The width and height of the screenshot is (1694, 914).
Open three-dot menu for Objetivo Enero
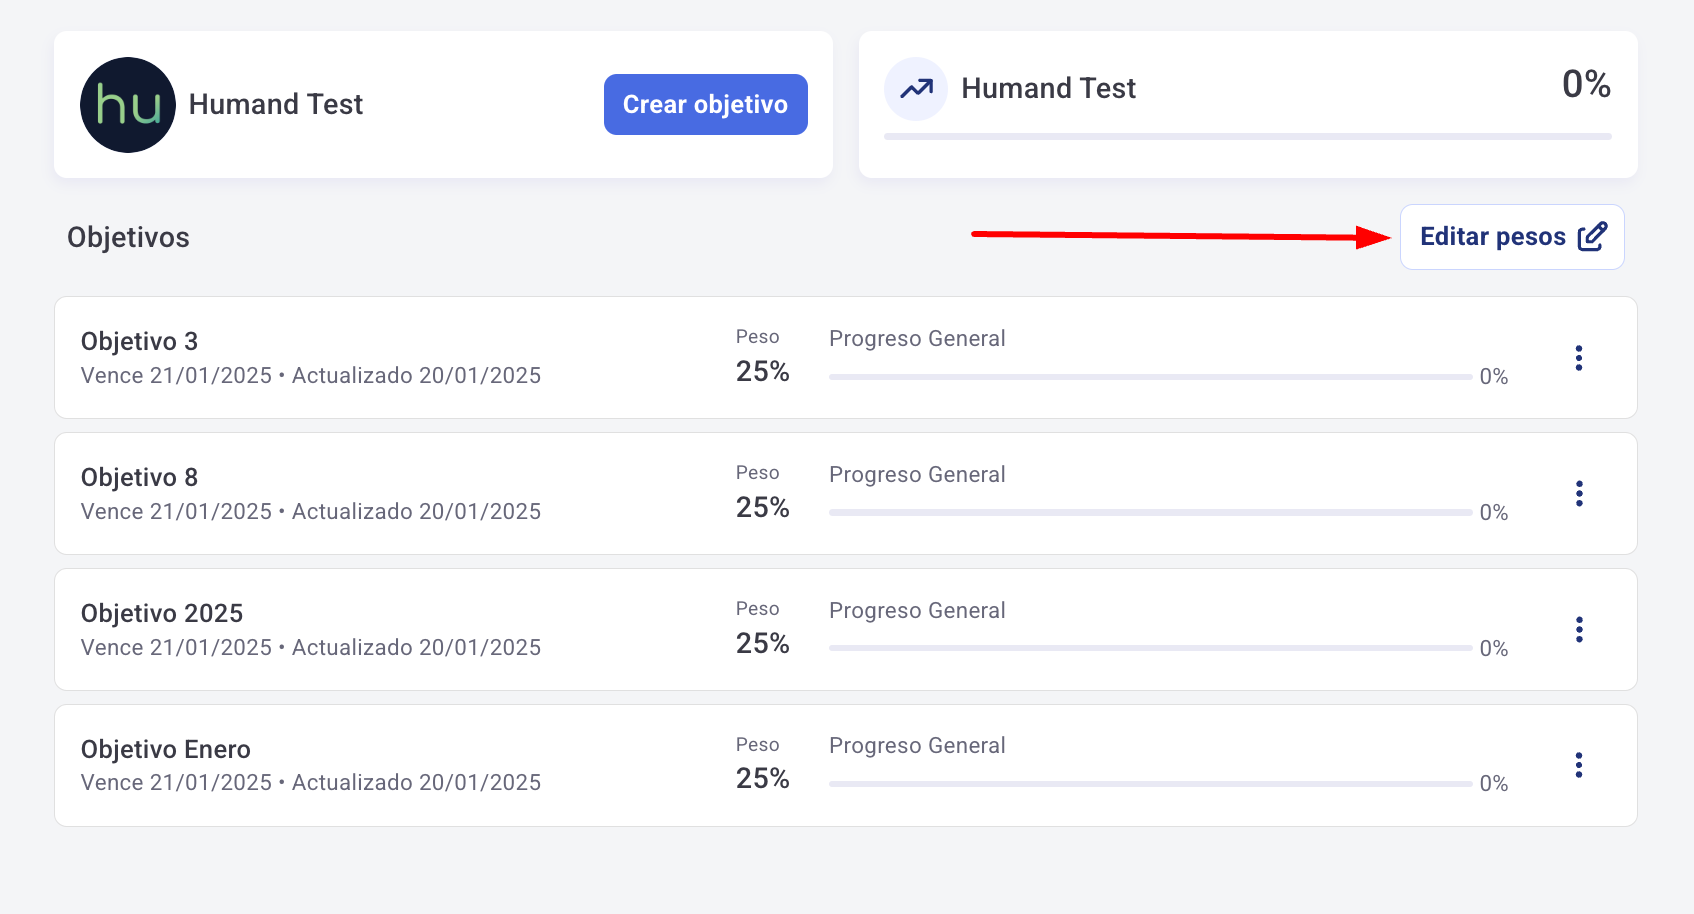point(1579,766)
